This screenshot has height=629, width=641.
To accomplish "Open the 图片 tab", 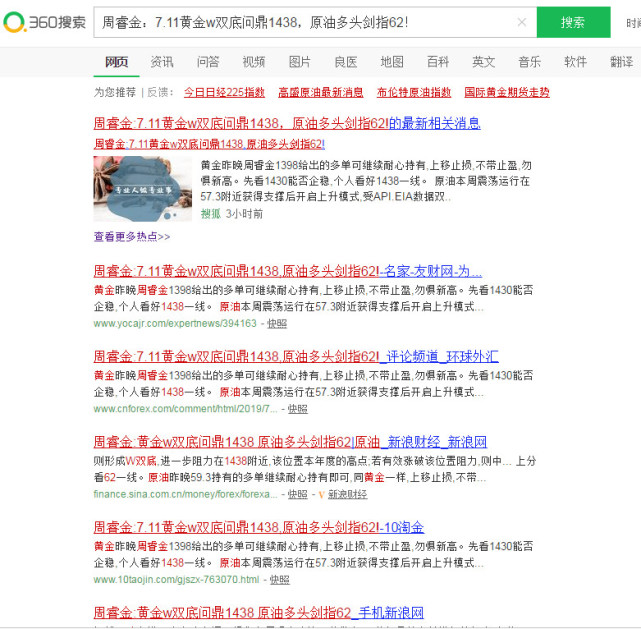I will (300, 62).
